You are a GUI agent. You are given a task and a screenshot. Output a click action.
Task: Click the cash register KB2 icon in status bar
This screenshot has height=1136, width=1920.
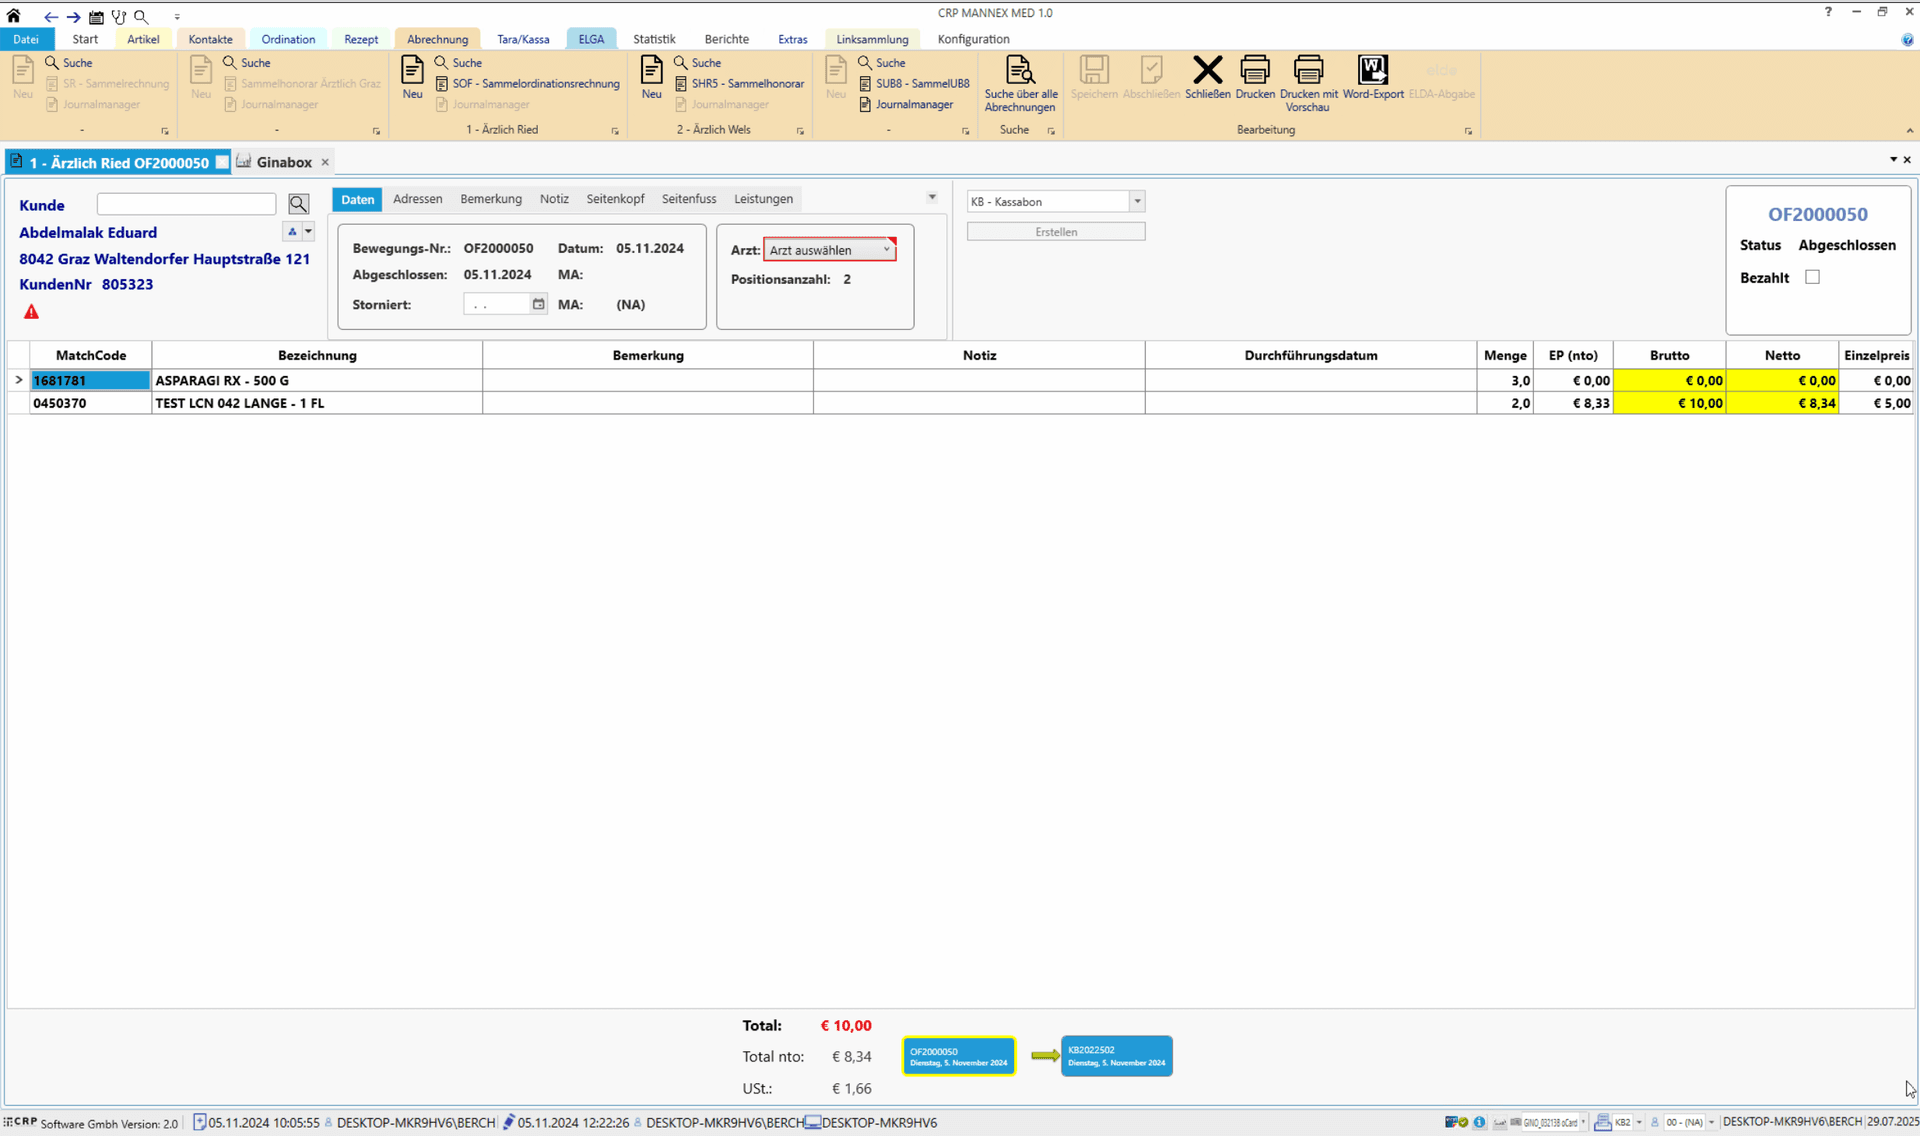coord(1602,1122)
